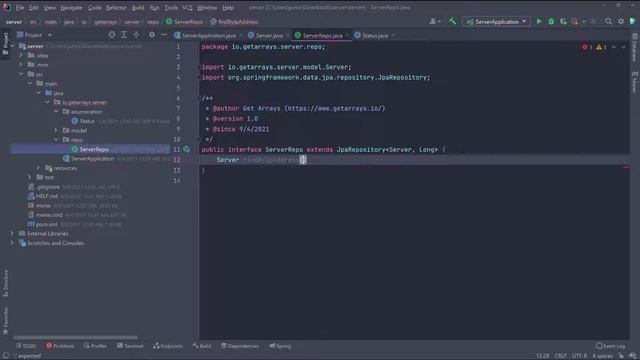Open the Build menu

138,8
